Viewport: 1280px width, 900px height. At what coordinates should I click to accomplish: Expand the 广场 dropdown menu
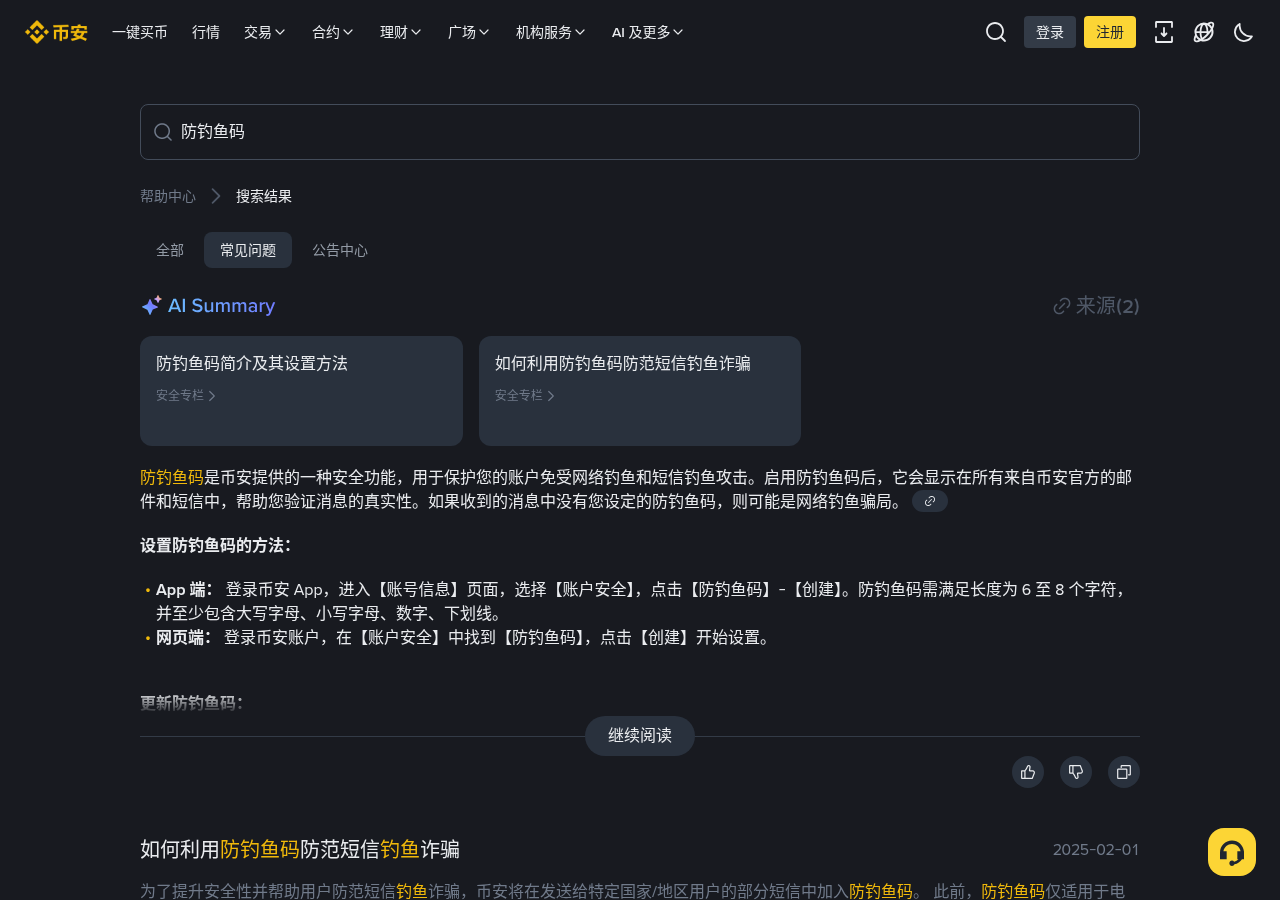point(469,32)
